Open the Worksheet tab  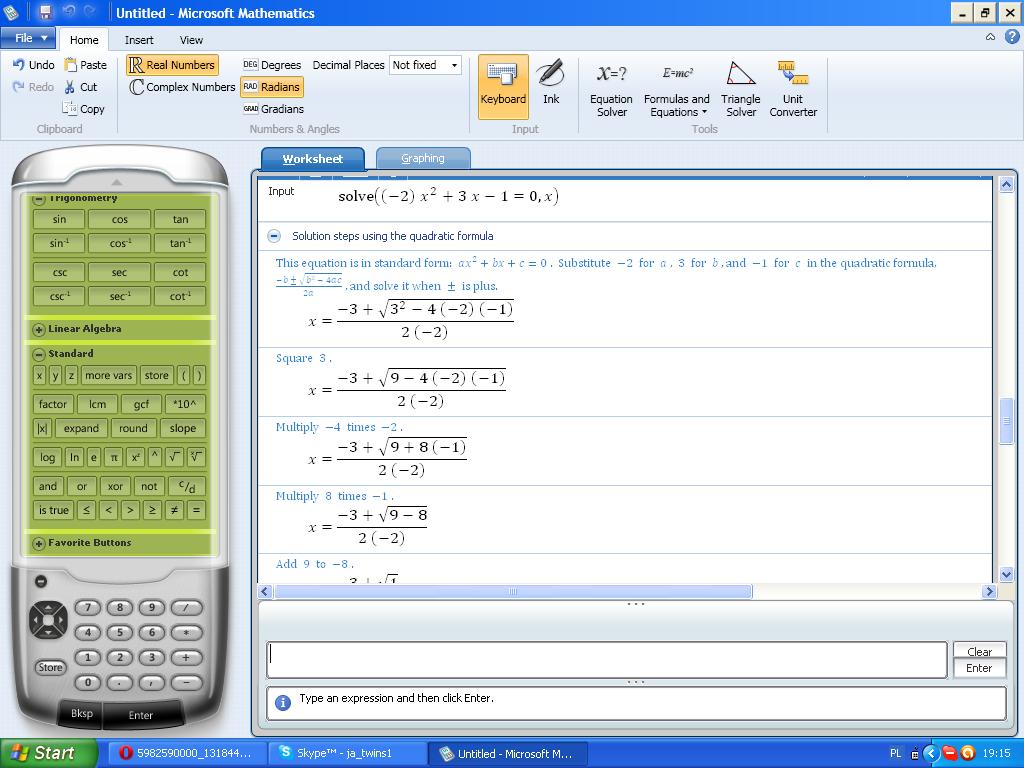click(x=313, y=159)
